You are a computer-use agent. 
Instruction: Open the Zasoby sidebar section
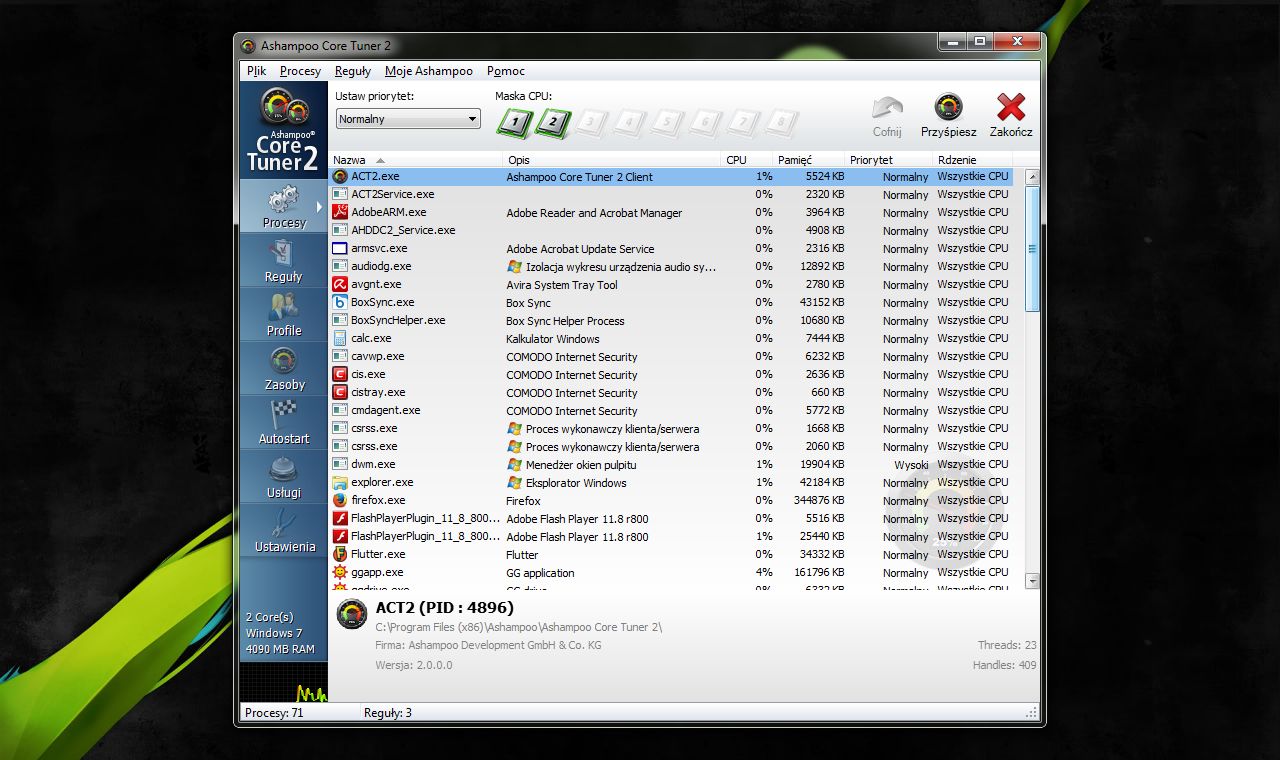coord(284,368)
